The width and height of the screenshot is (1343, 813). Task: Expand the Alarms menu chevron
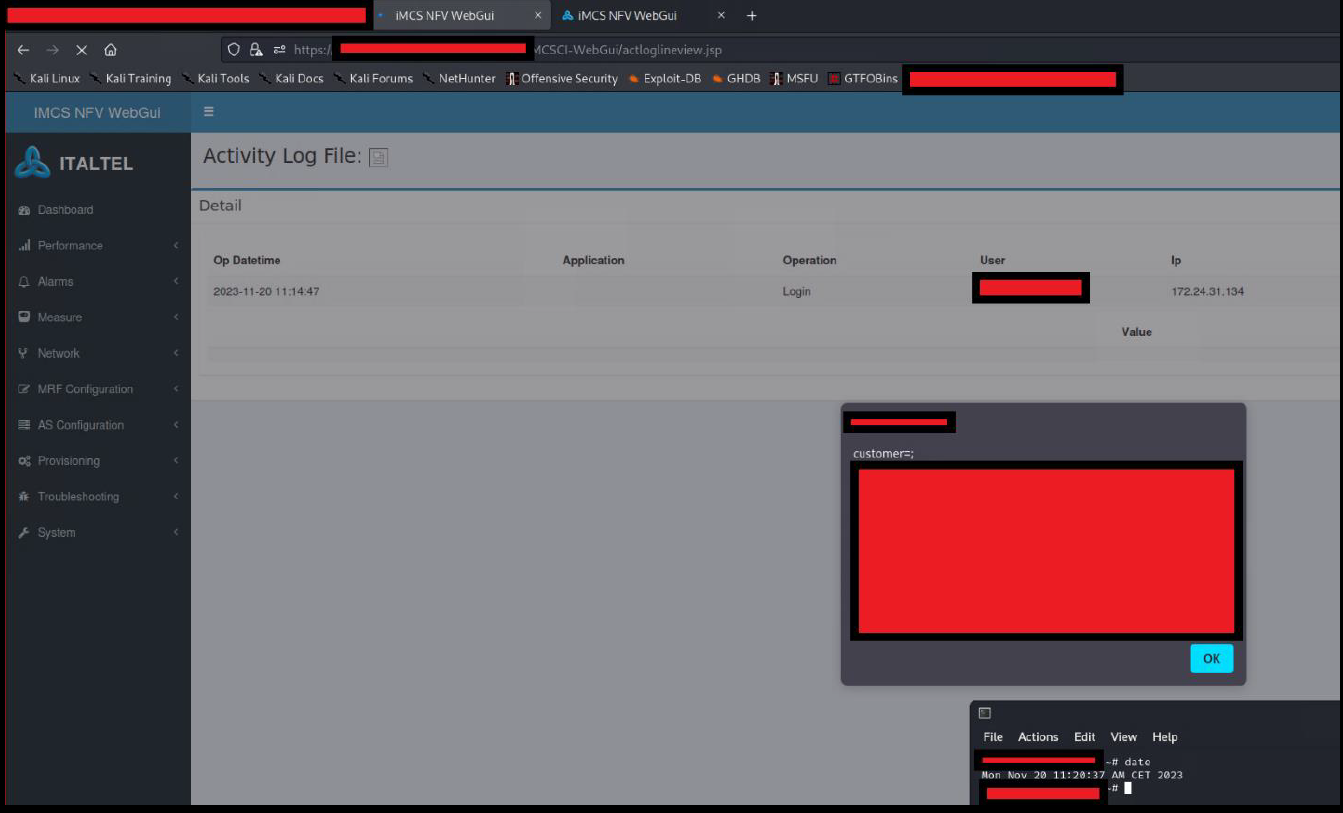176,282
